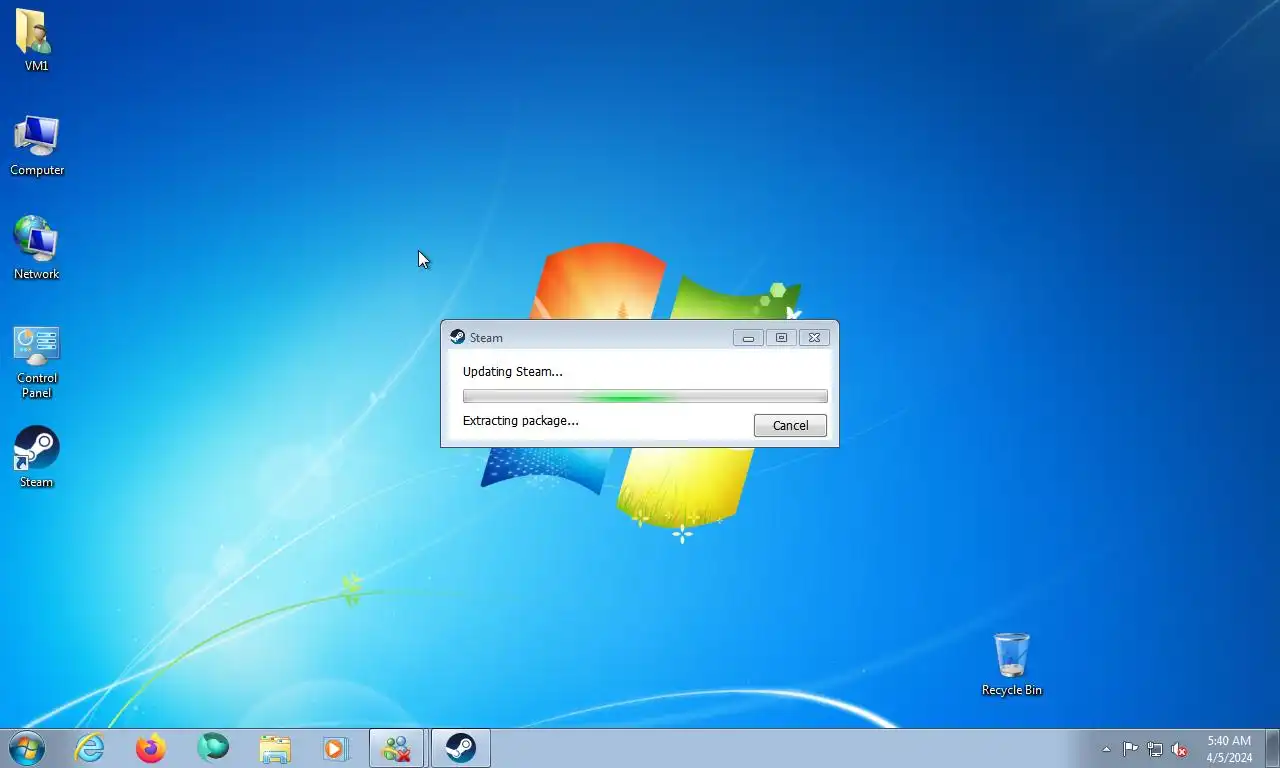This screenshot has width=1280, height=768.
Task: Minimize the Steam update dialog
Action: 748,338
